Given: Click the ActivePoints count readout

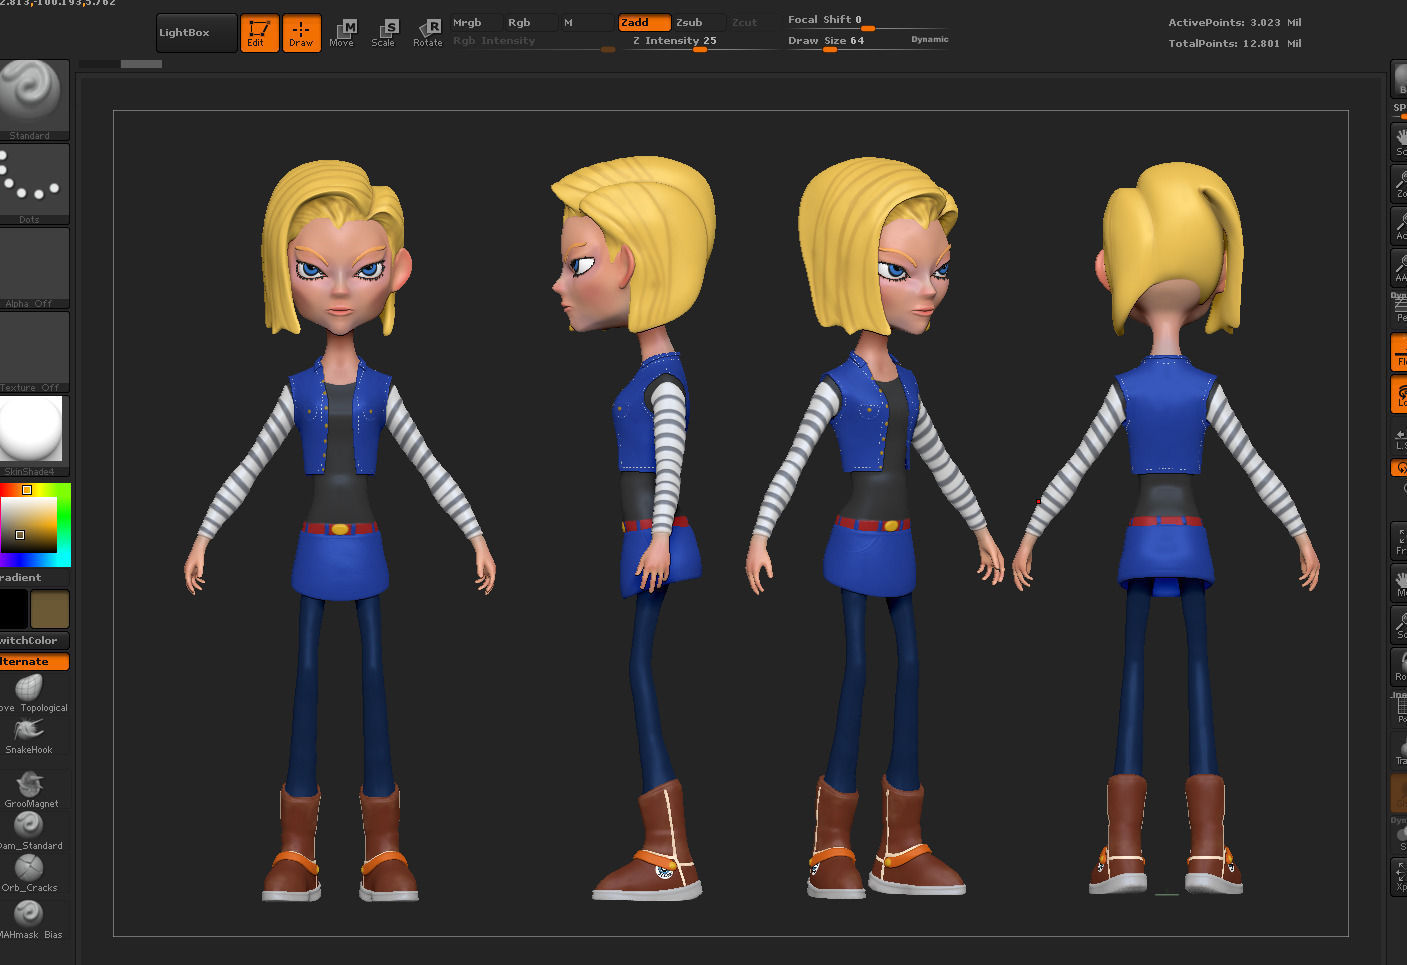Looking at the screenshot, I should 1234,22.
